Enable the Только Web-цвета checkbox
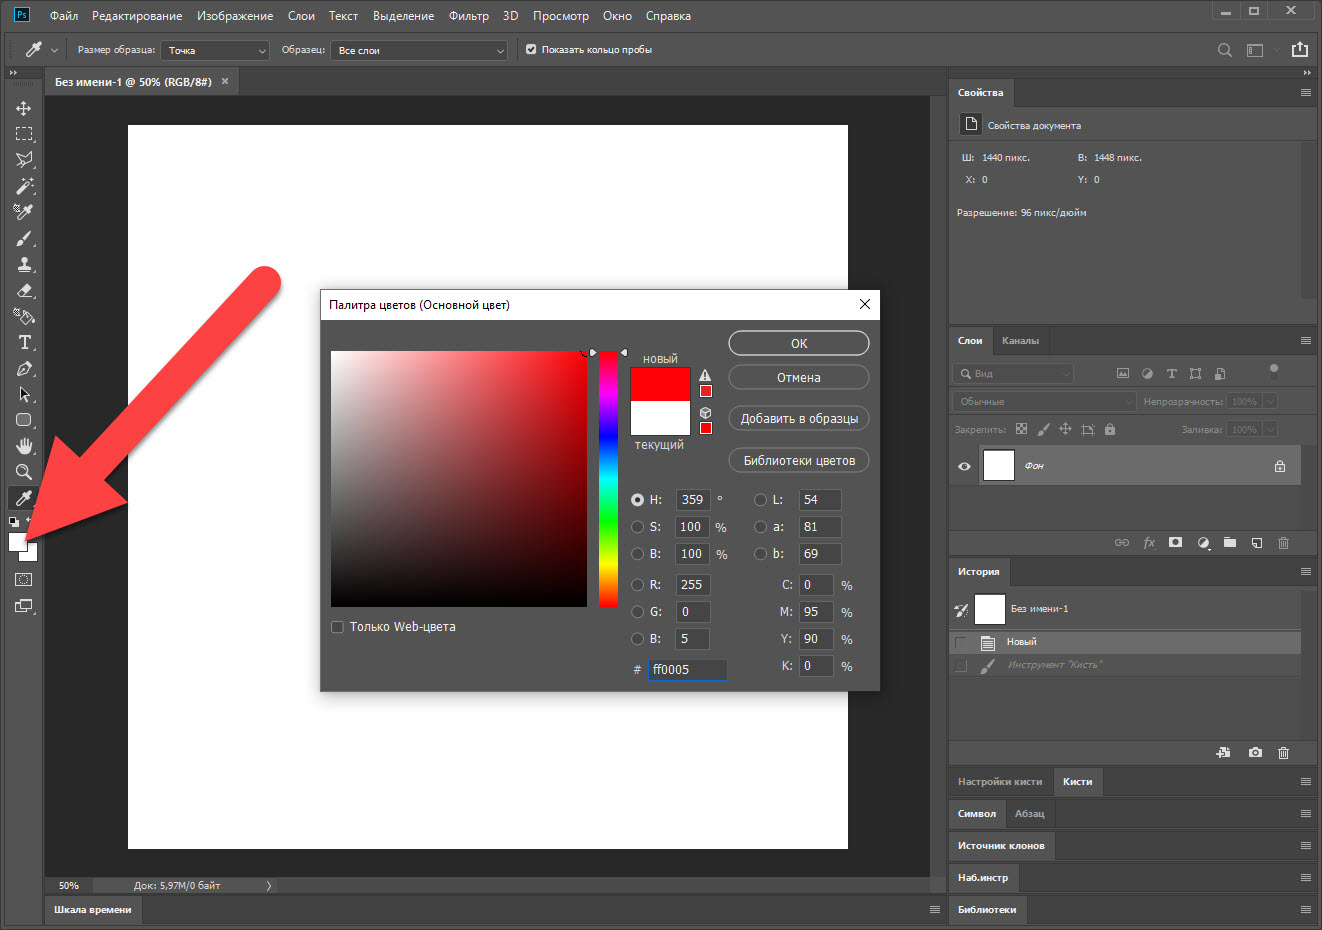This screenshot has width=1322, height=930. coord(338,627)
